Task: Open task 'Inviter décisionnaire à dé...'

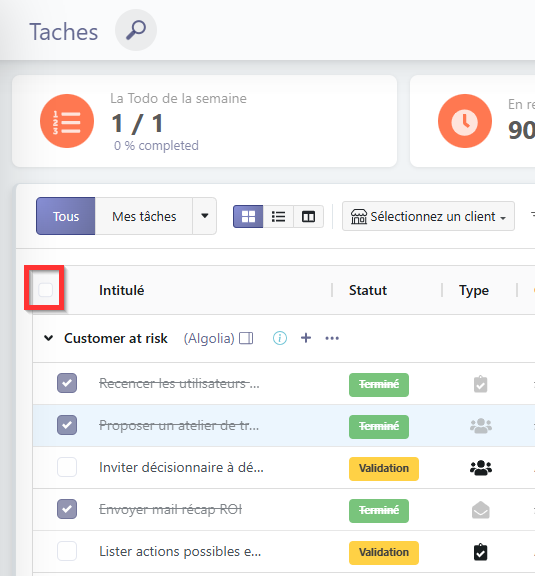Action: point(181,467)
